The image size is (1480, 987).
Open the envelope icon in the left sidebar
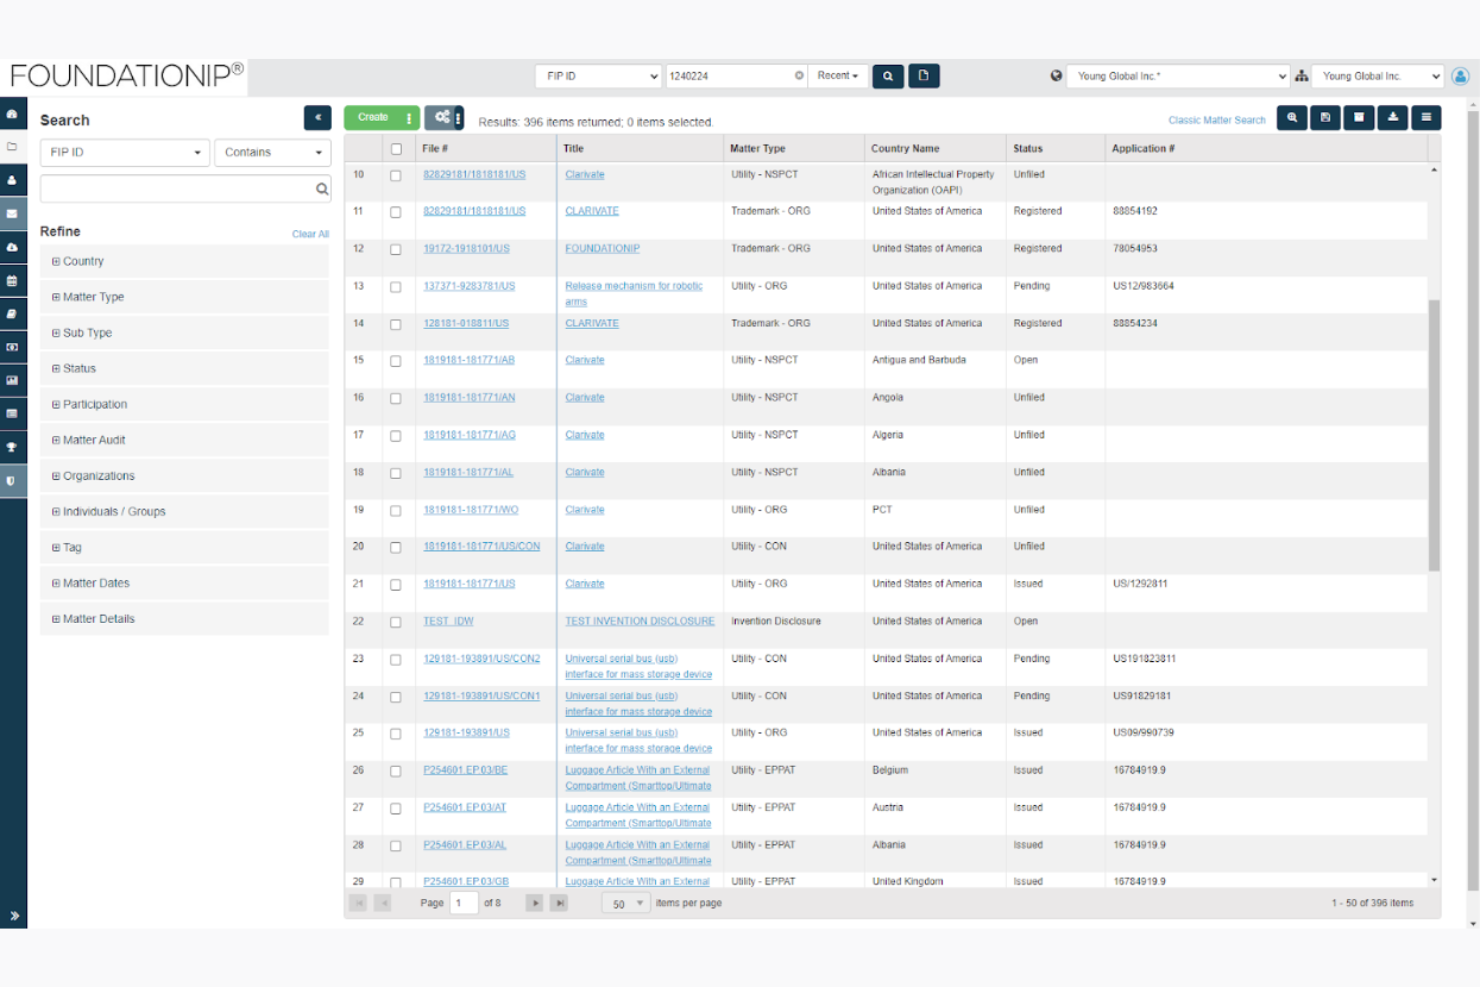[12, 214]
